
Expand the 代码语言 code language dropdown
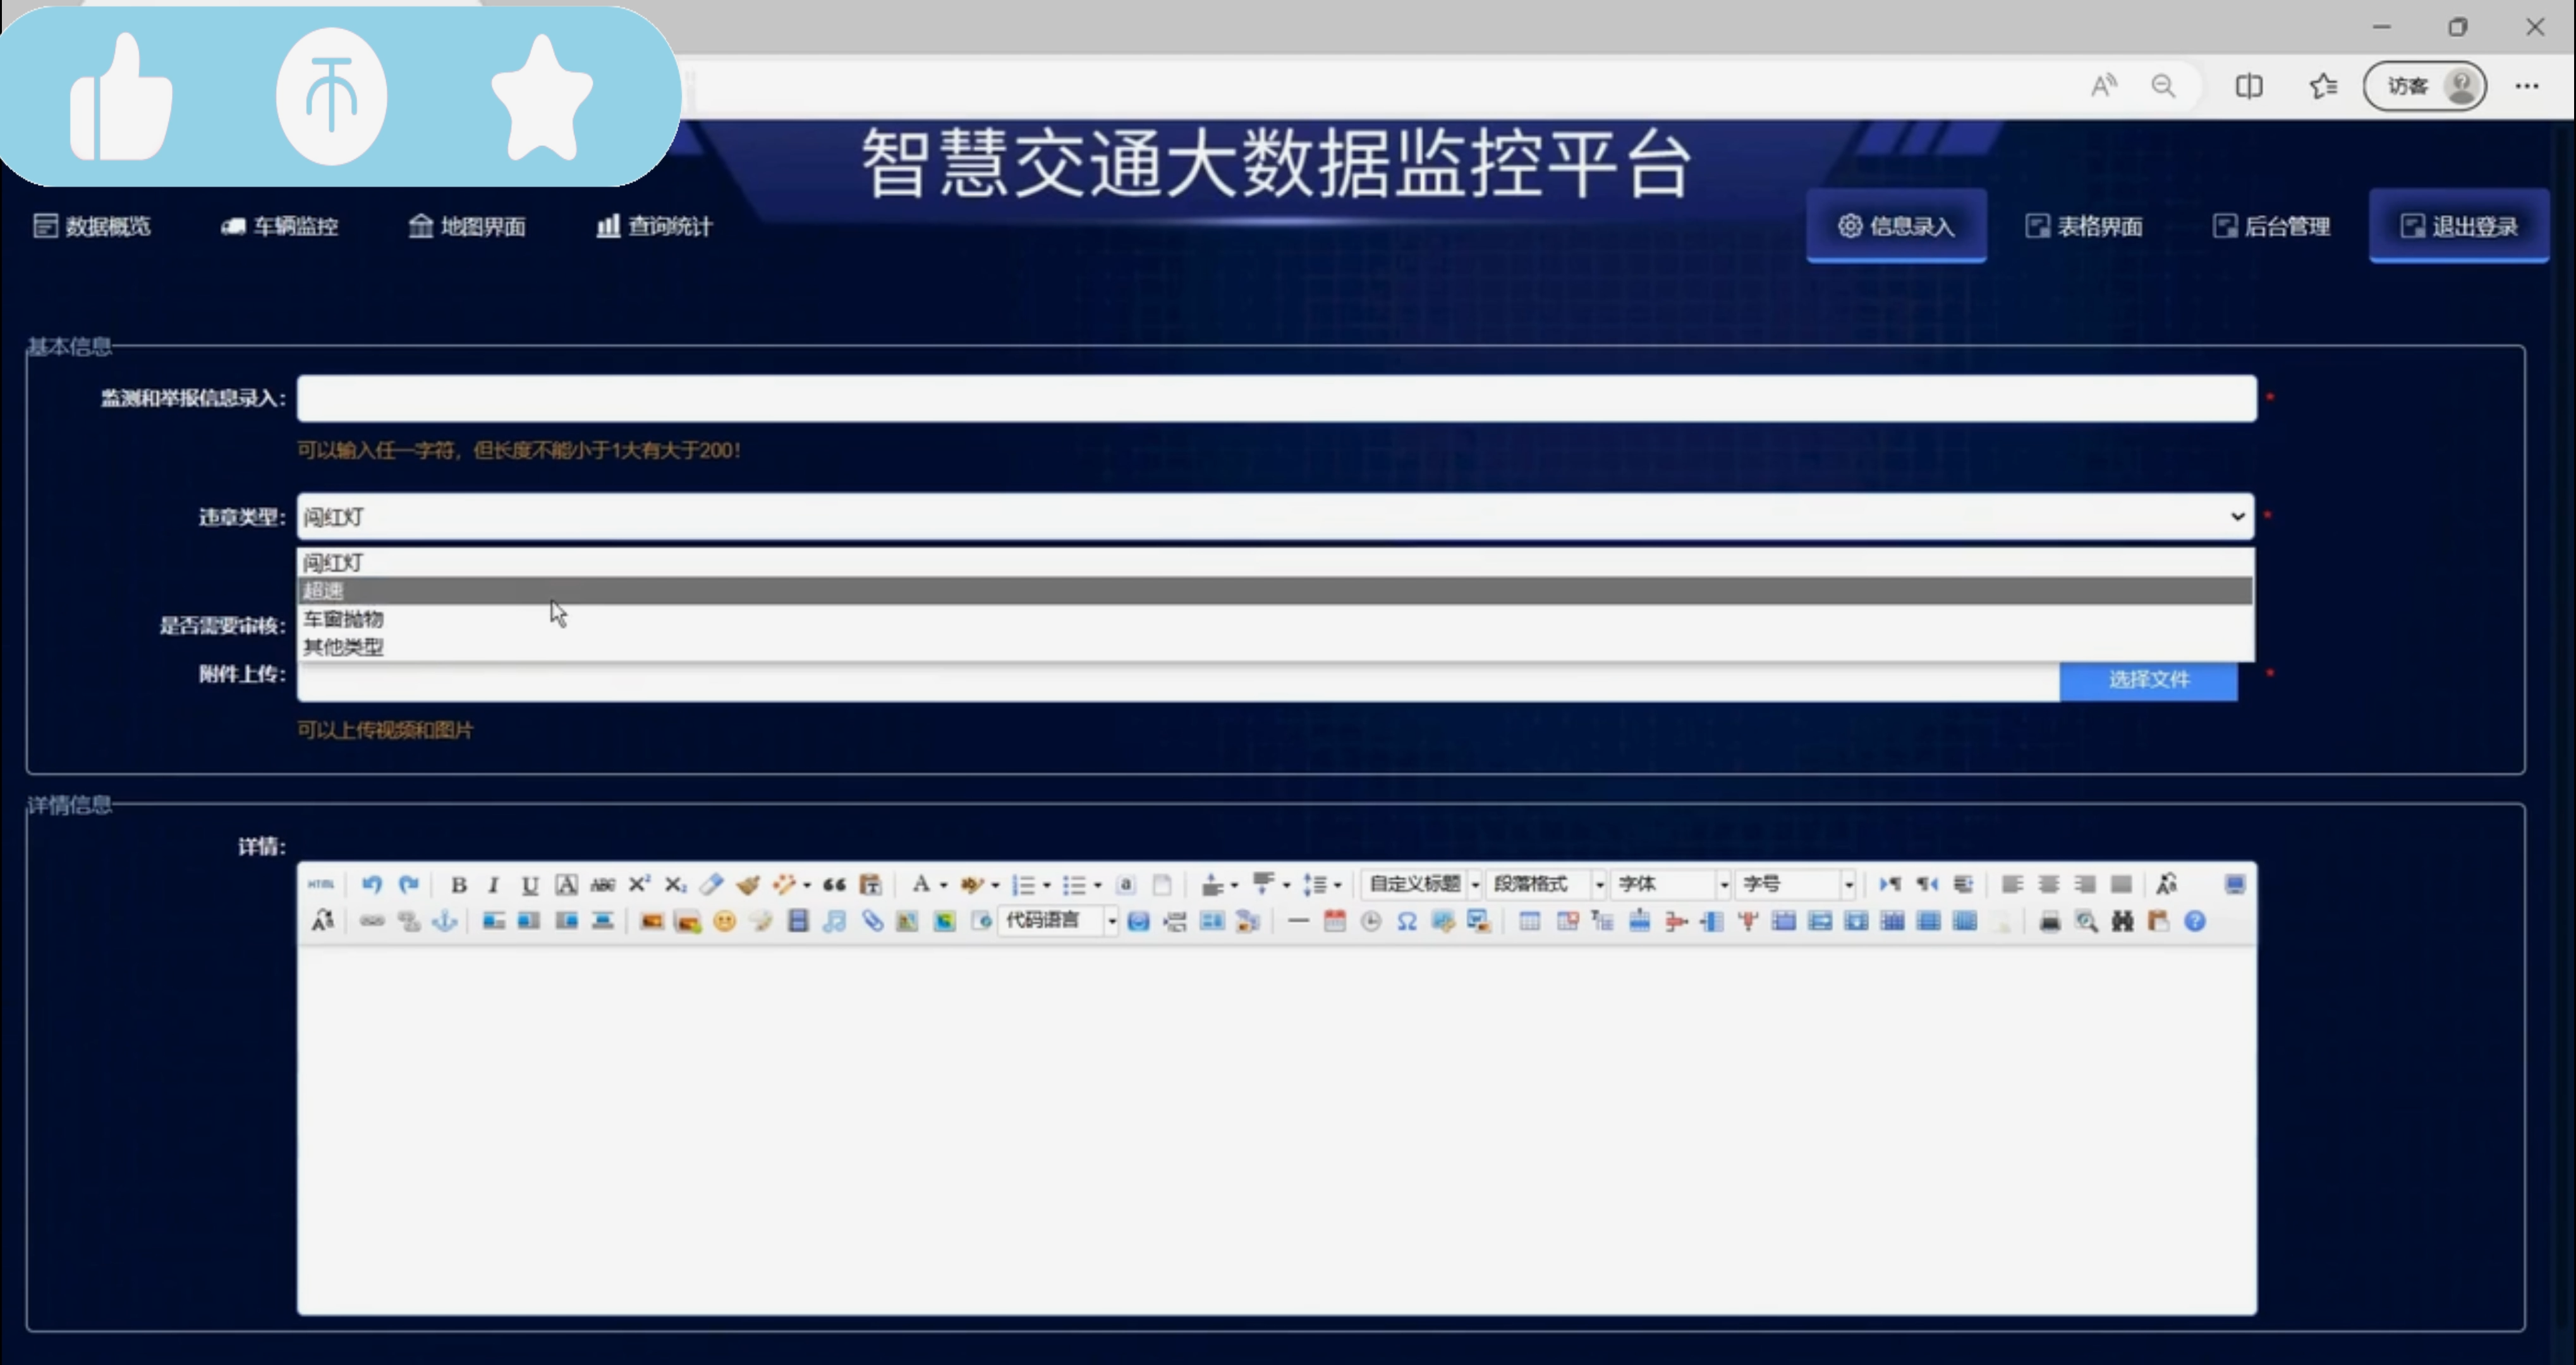(1059, 920)
